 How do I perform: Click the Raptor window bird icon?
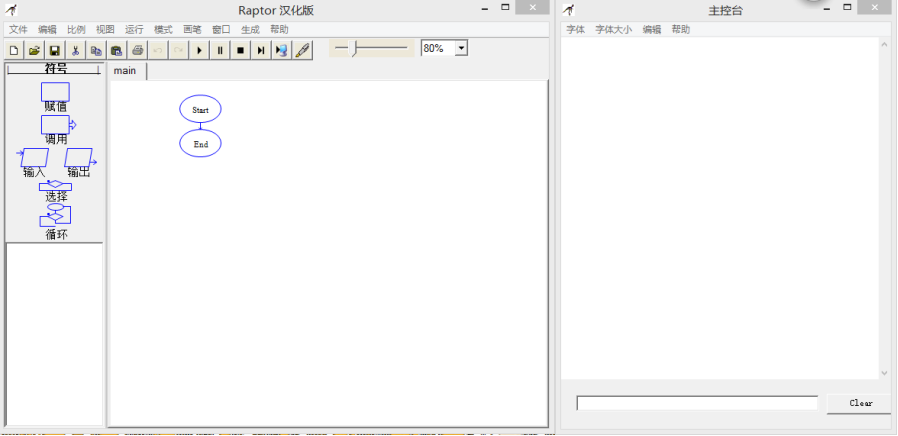(11, 9)
